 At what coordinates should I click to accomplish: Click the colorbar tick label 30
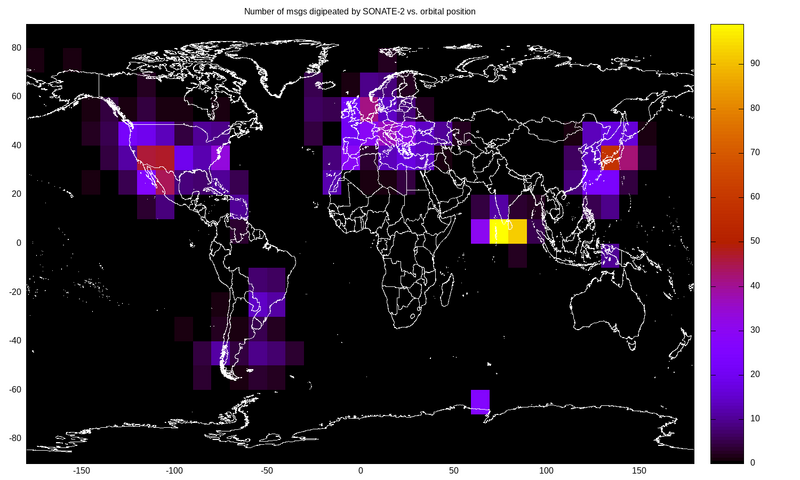(x=756, y=329)
